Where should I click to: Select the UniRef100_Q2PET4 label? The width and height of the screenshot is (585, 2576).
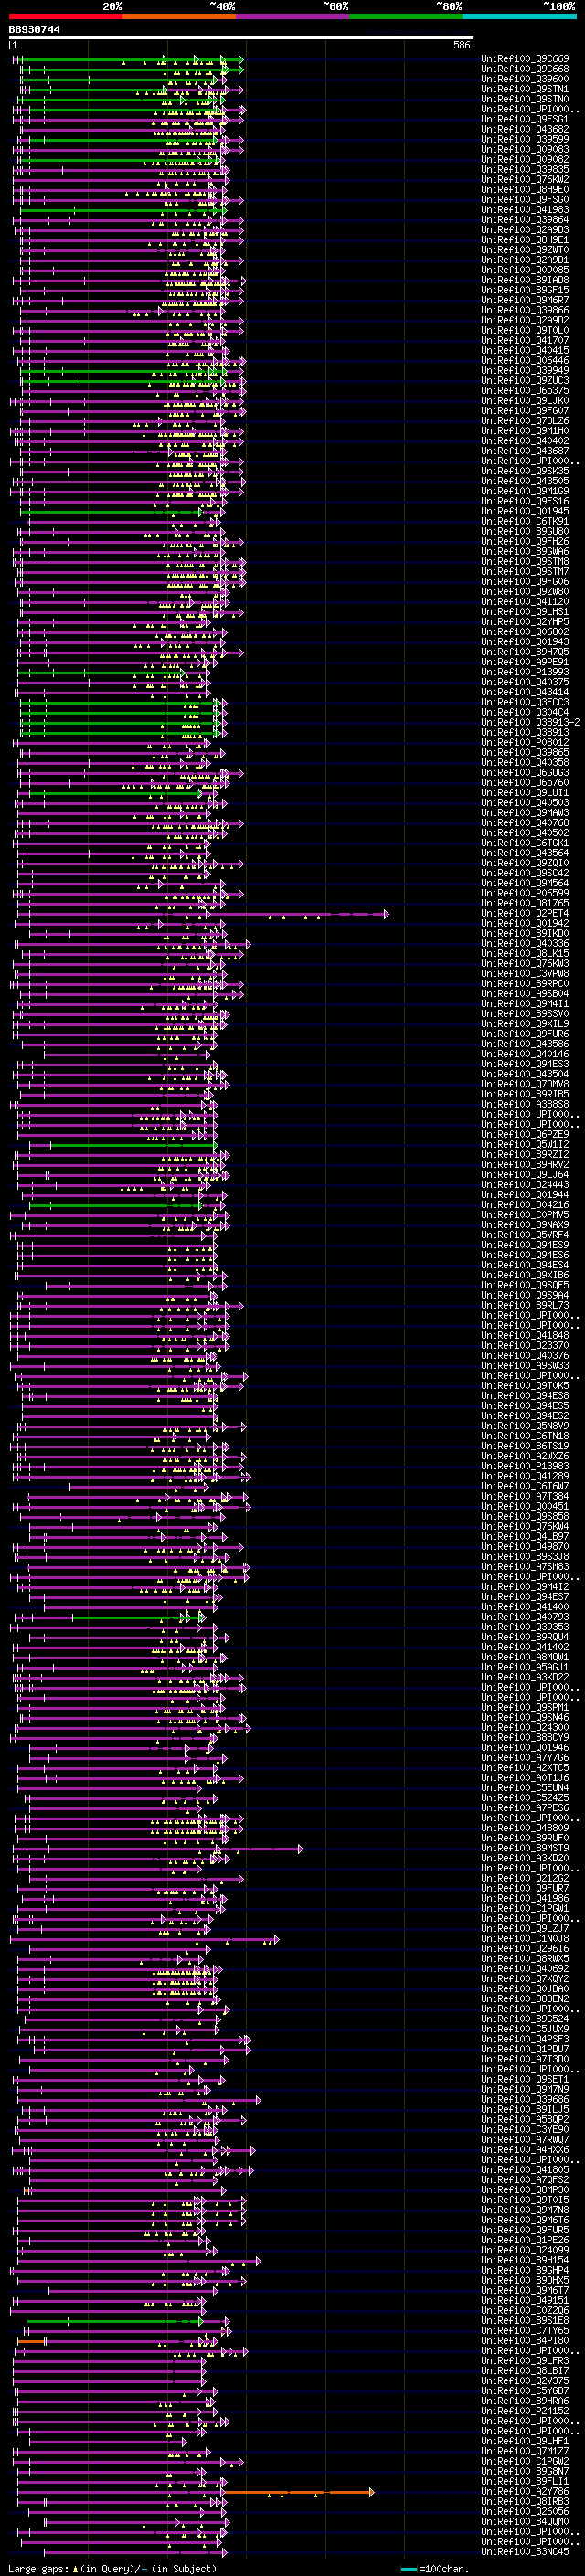pyautogui.click(x=525, y=913)
